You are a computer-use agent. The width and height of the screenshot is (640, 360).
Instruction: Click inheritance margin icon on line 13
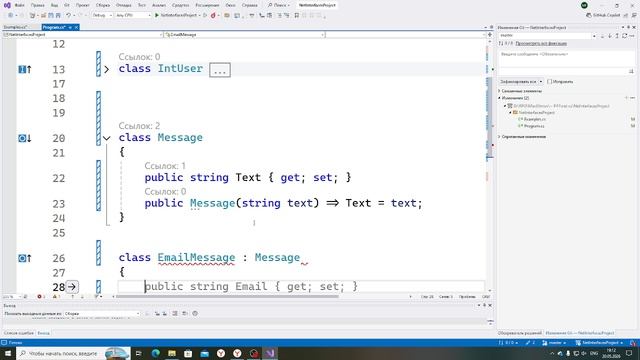point(24,69)
